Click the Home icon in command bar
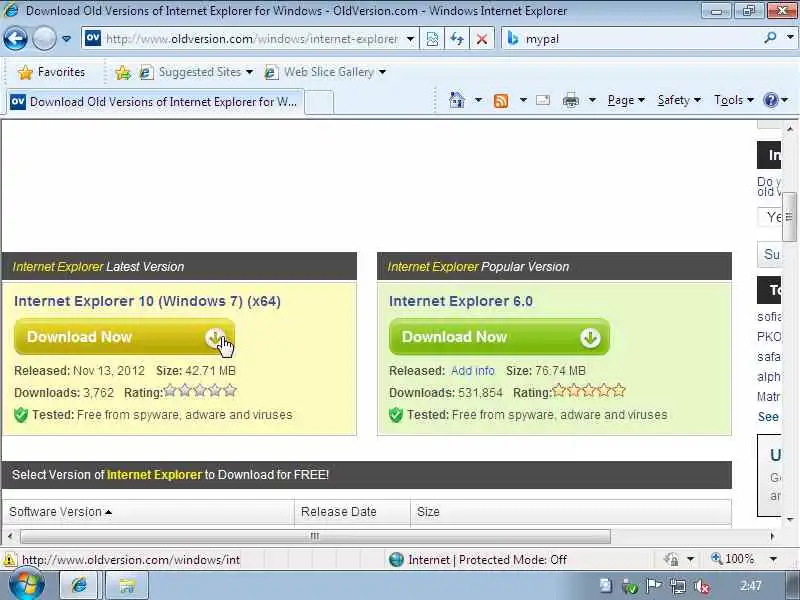 pos(457,100)
